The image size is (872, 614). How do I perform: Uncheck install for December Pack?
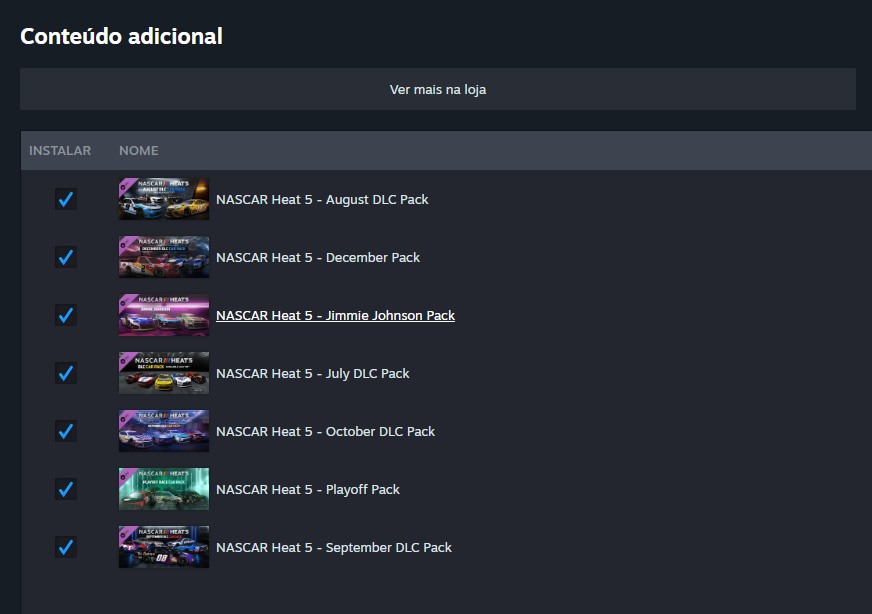click(66, 257)
